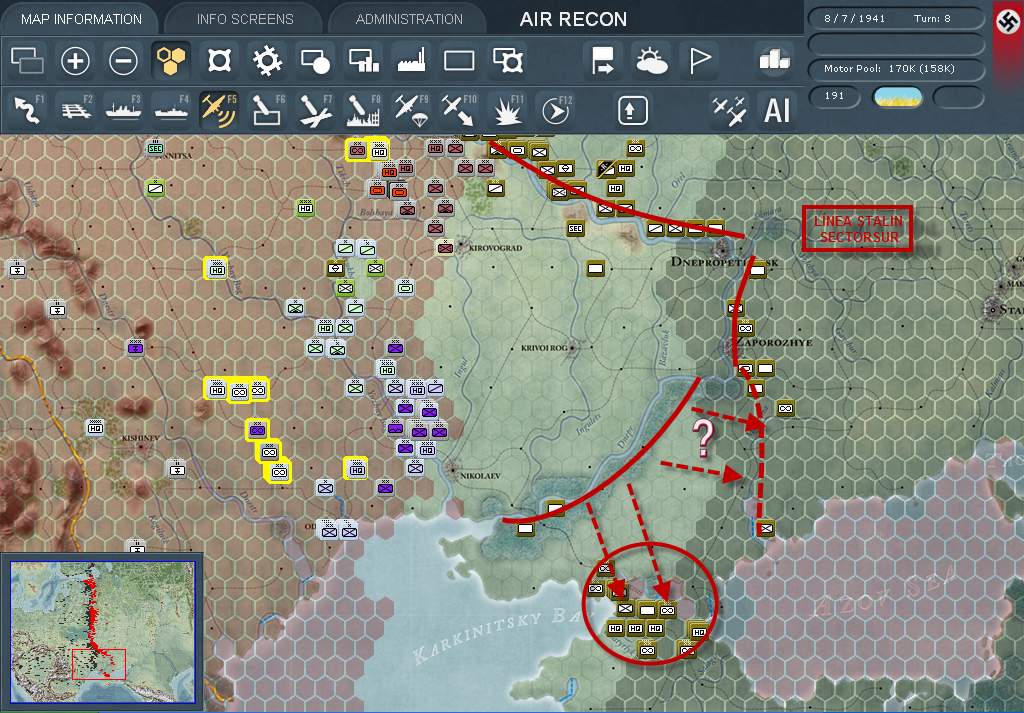This screenshot has width=1024, height=713.
Task: Switch to the MAP INFORMATION tab
Action: coord(81,20)
